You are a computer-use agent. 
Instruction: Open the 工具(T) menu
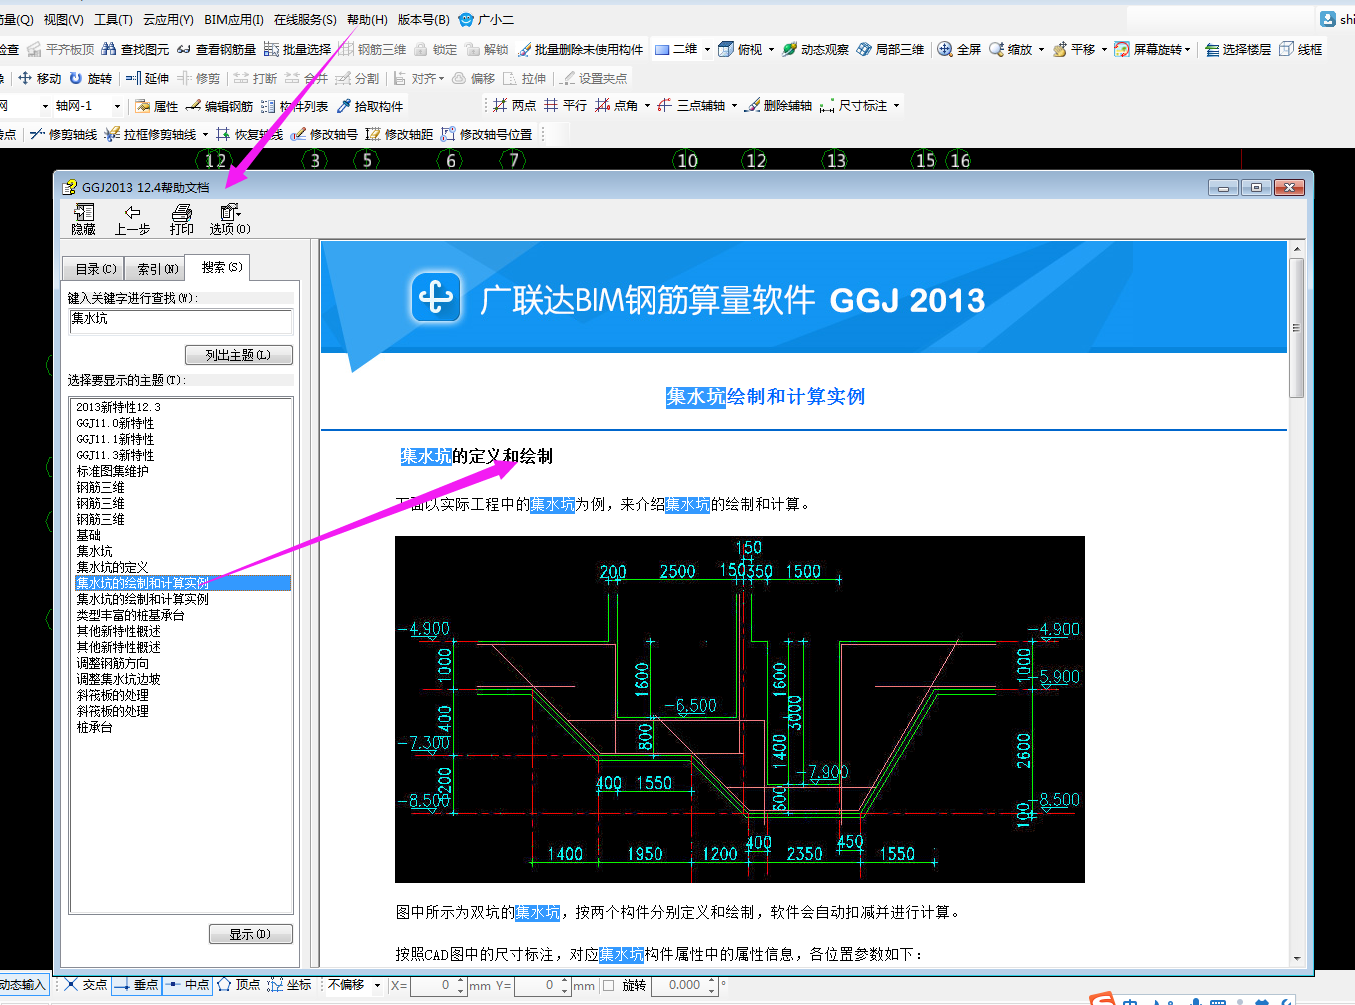tap(113, 19)
